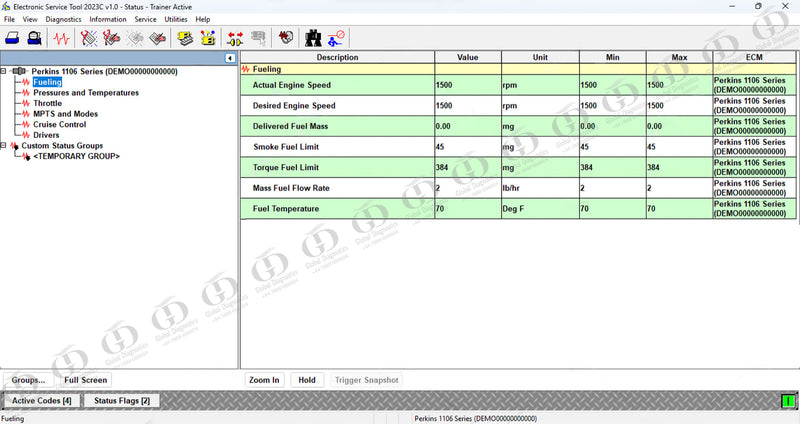Click the binoculars search icon

(313, 38)
